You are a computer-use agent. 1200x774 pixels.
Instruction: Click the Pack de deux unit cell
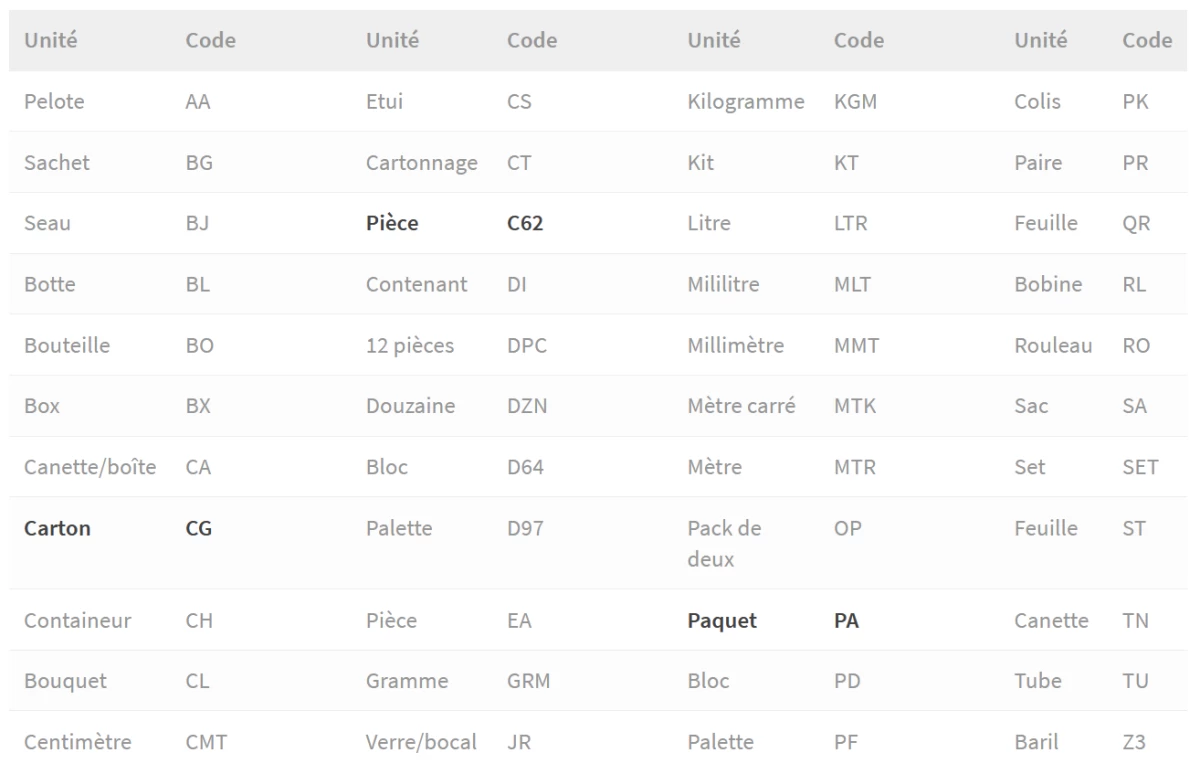pos(724,543)
